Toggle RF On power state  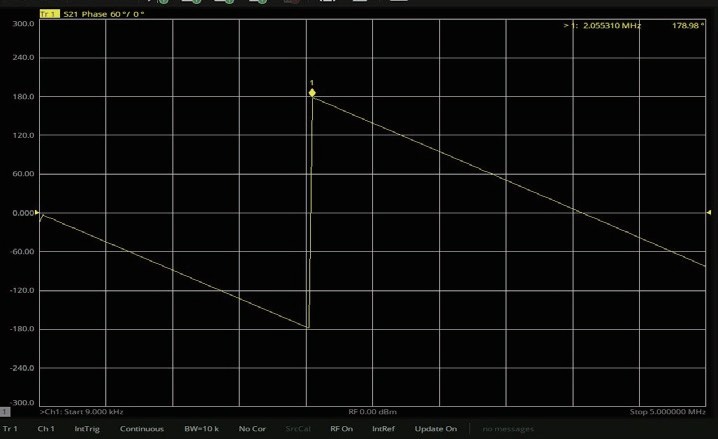[341, 429]
